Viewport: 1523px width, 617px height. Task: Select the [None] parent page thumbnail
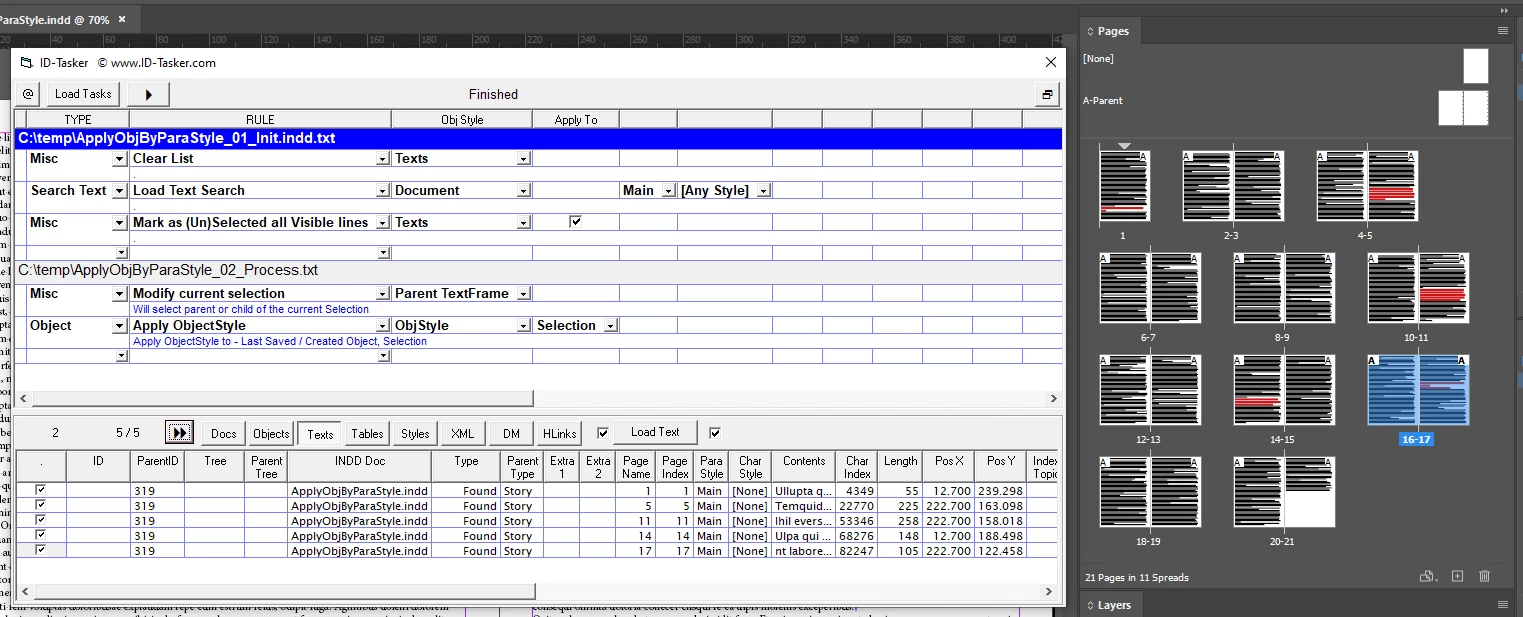tap(1475, 66)
